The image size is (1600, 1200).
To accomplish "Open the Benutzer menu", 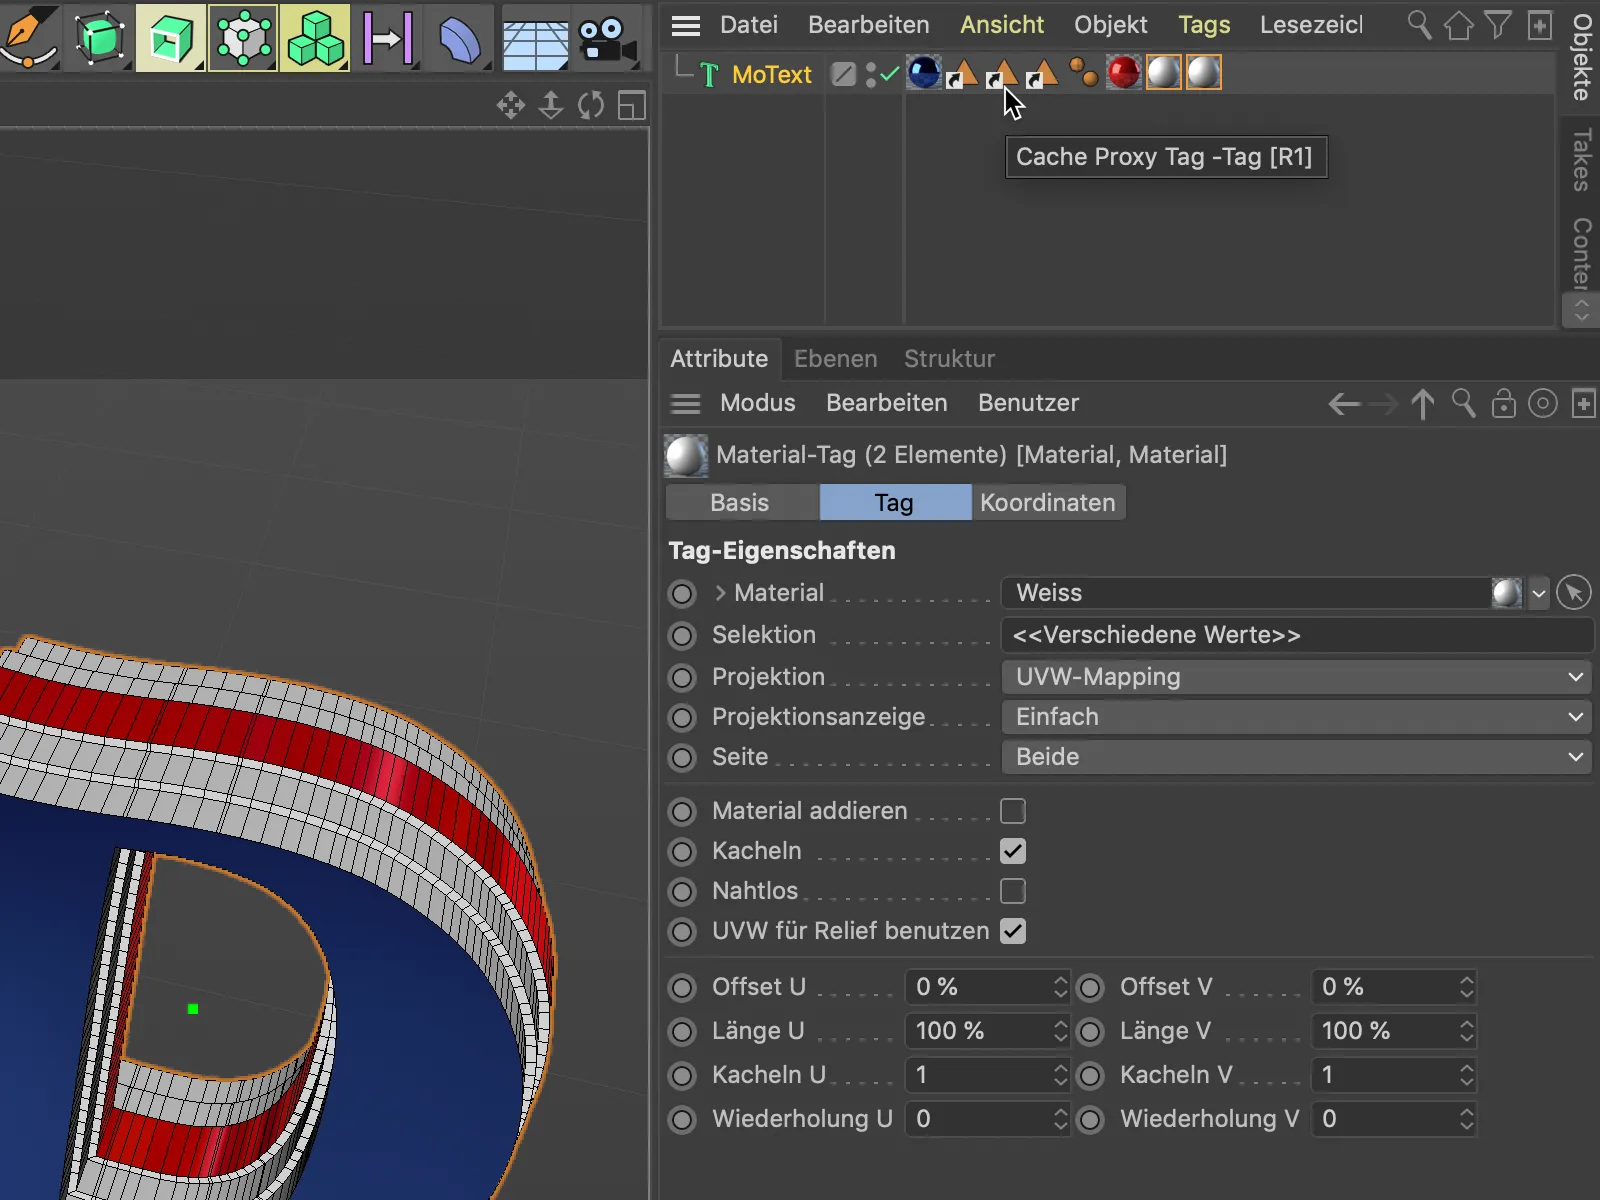I will (1028, 403).
